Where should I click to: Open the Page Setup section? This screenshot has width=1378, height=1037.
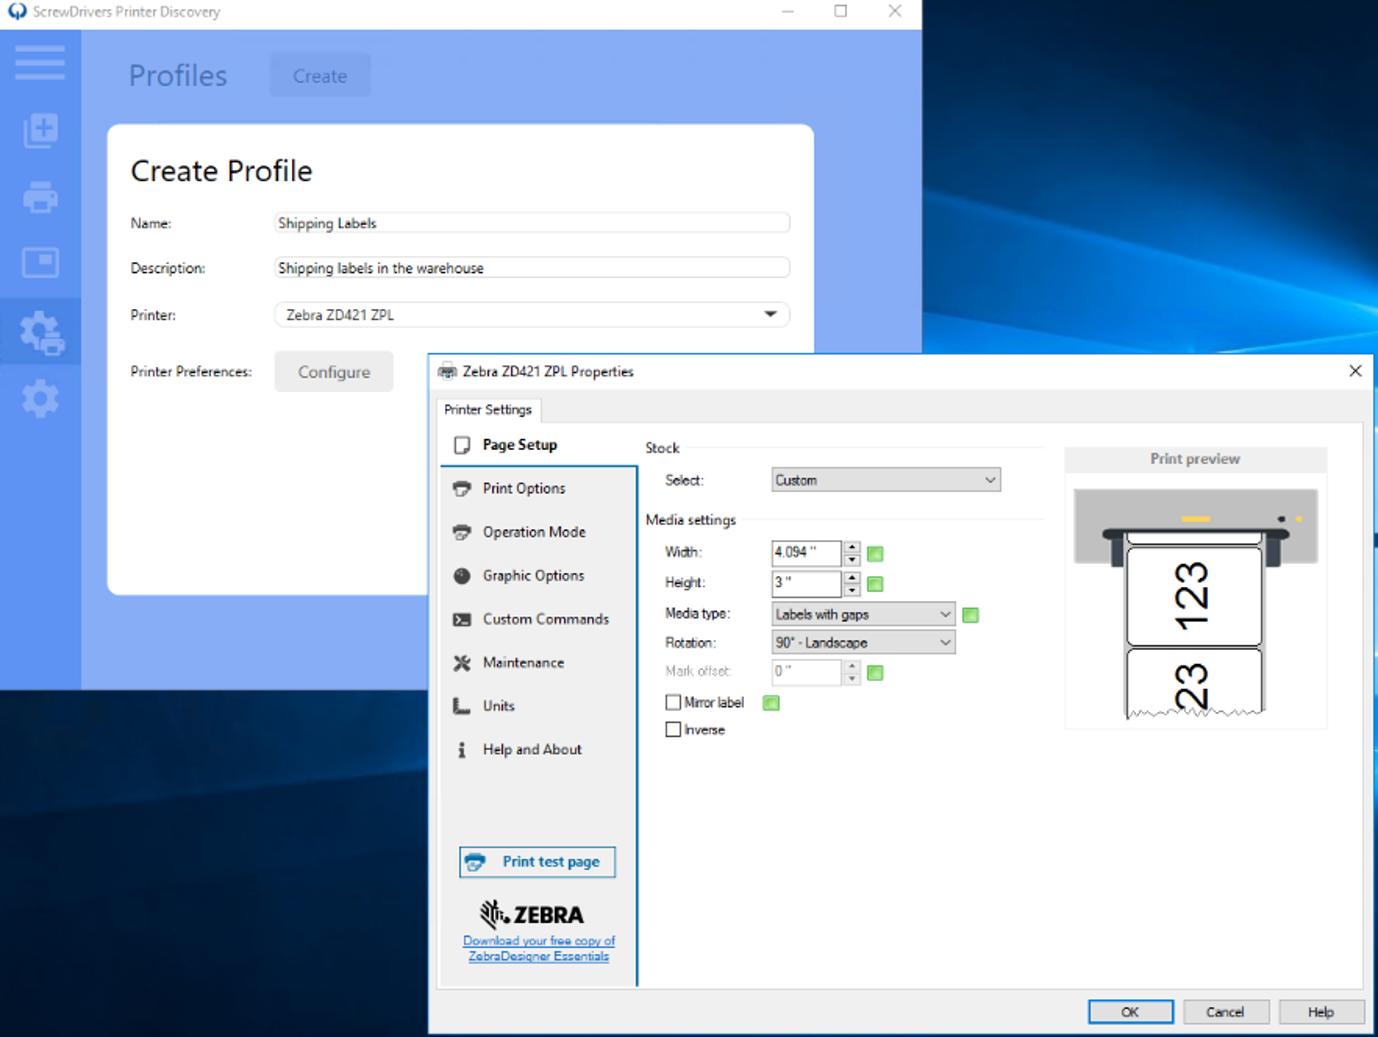520,445
